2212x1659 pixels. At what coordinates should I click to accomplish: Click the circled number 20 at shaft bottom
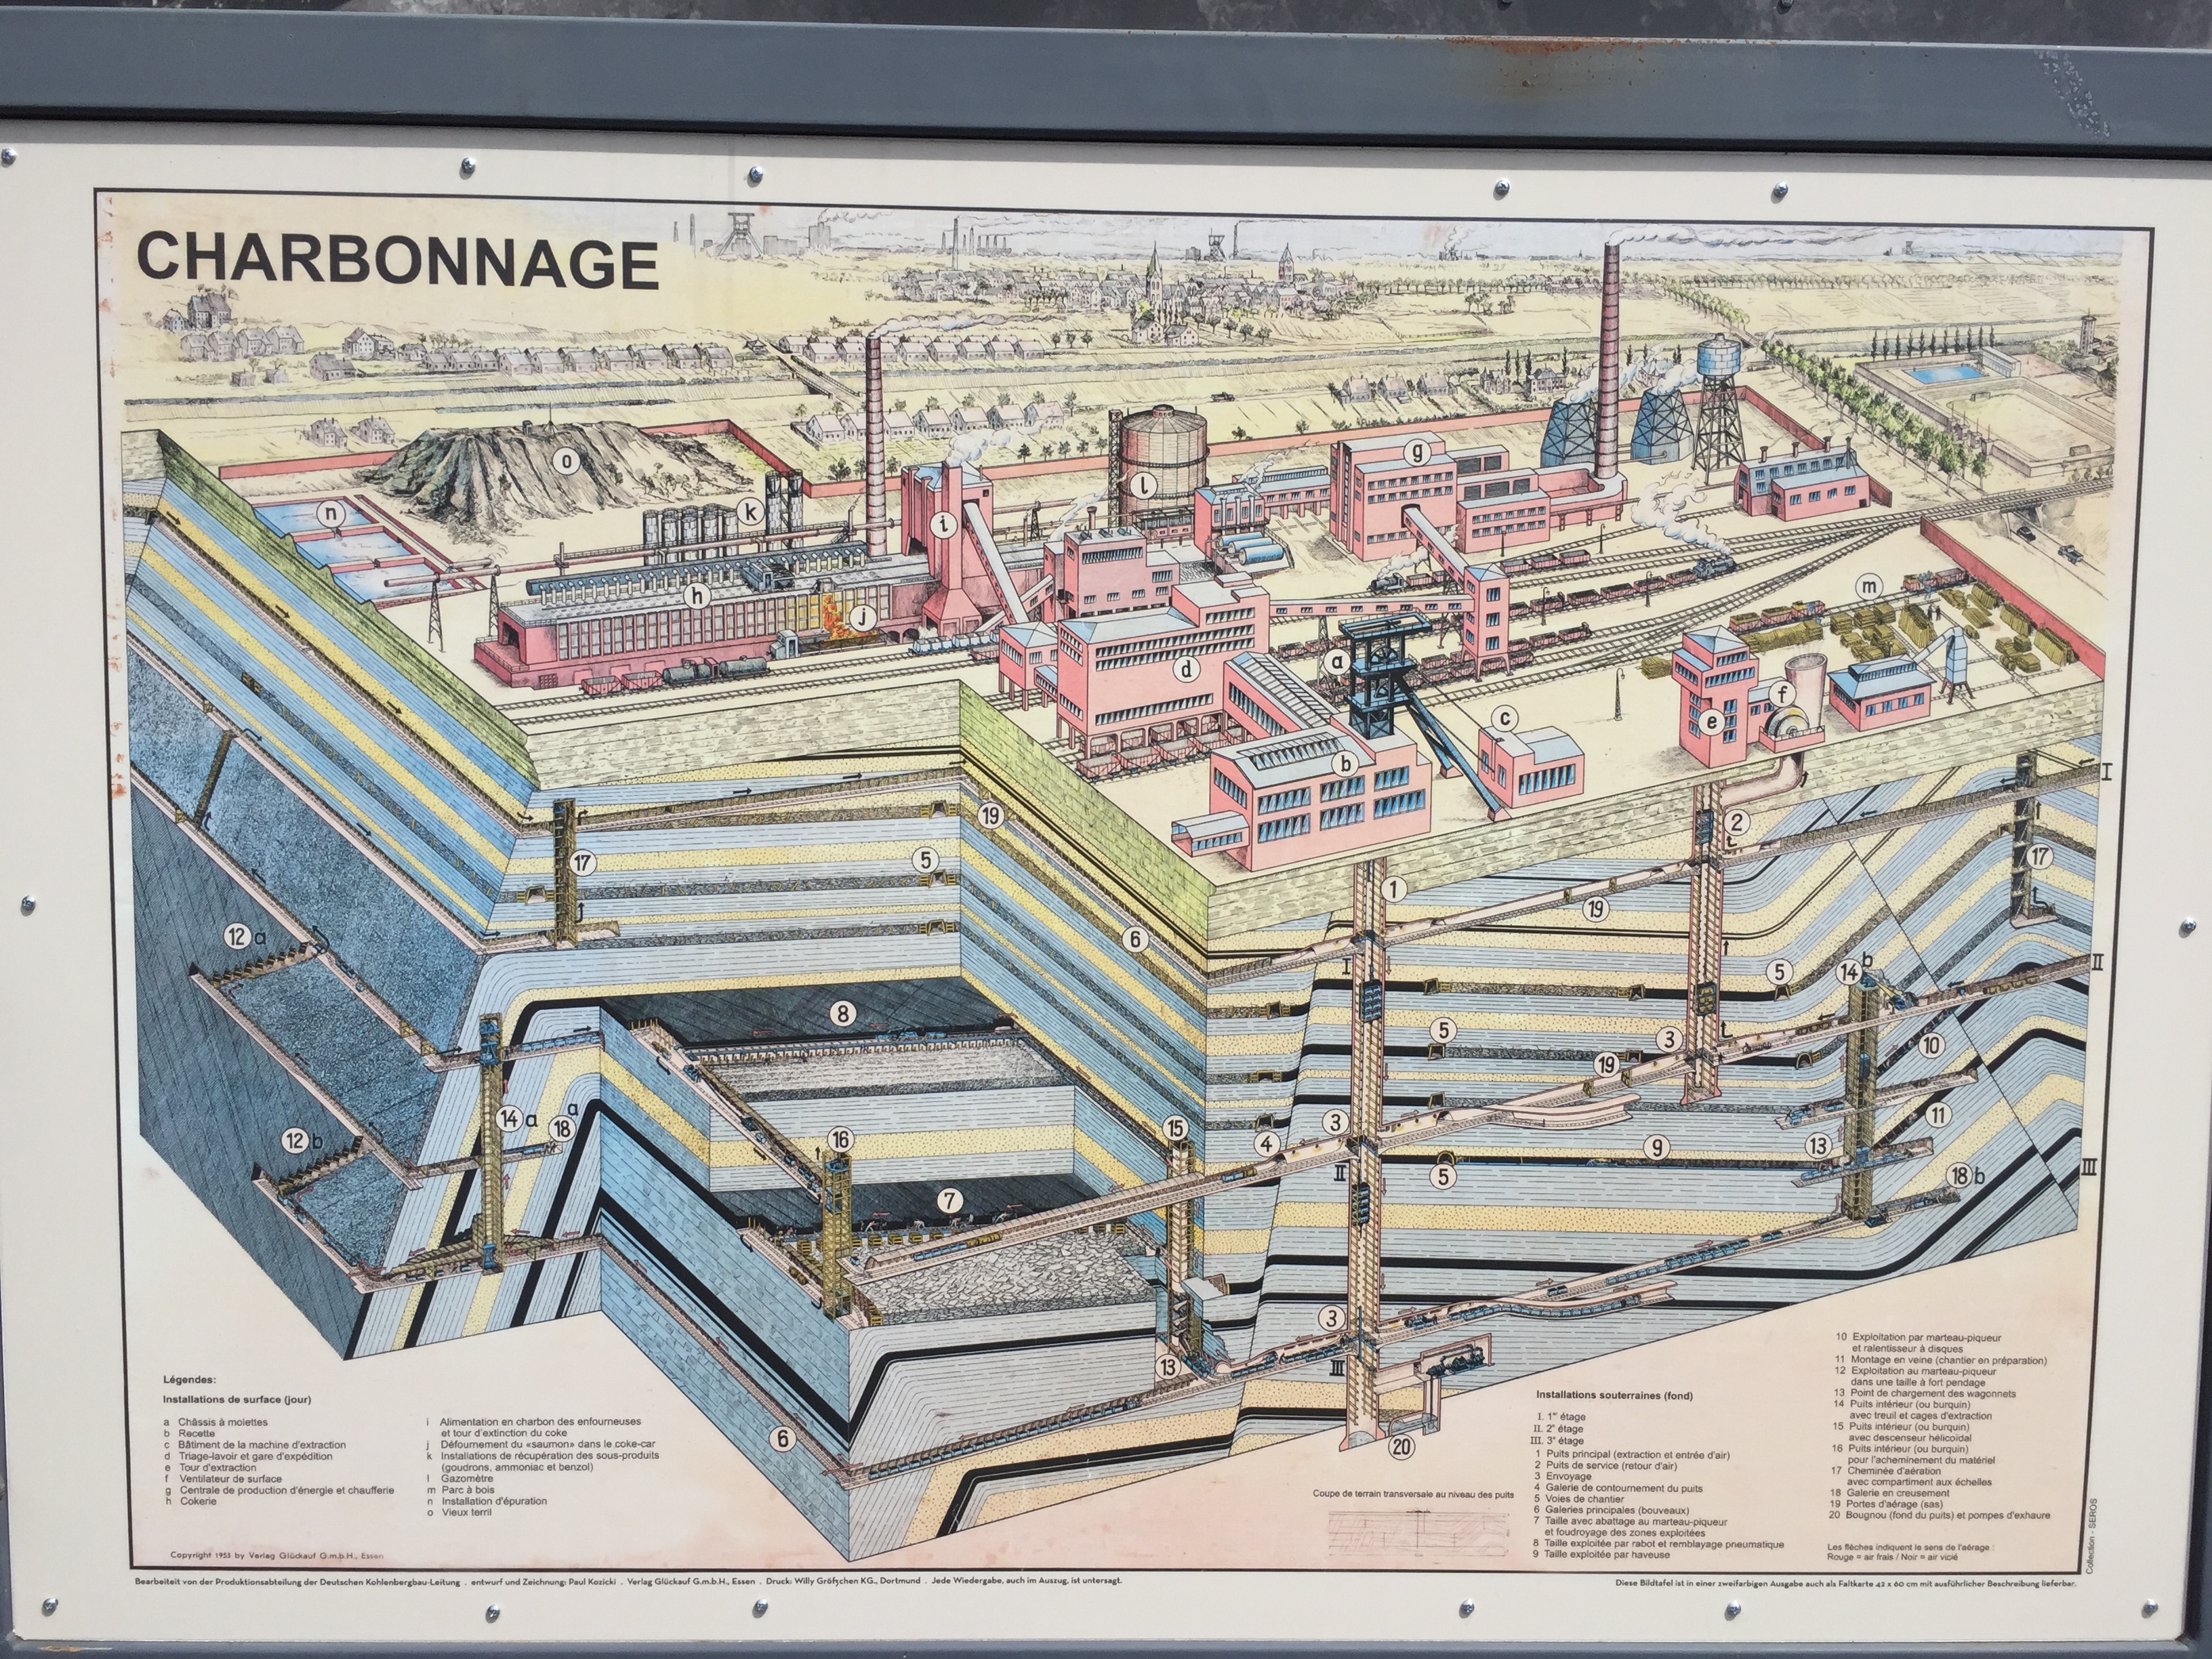1401,1447
